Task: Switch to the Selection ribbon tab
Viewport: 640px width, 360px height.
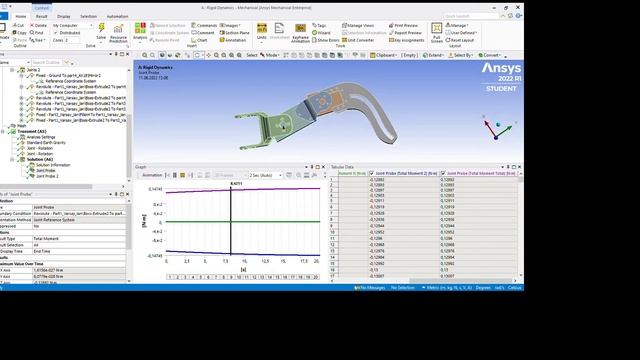Action: click(x=88, y=16)
